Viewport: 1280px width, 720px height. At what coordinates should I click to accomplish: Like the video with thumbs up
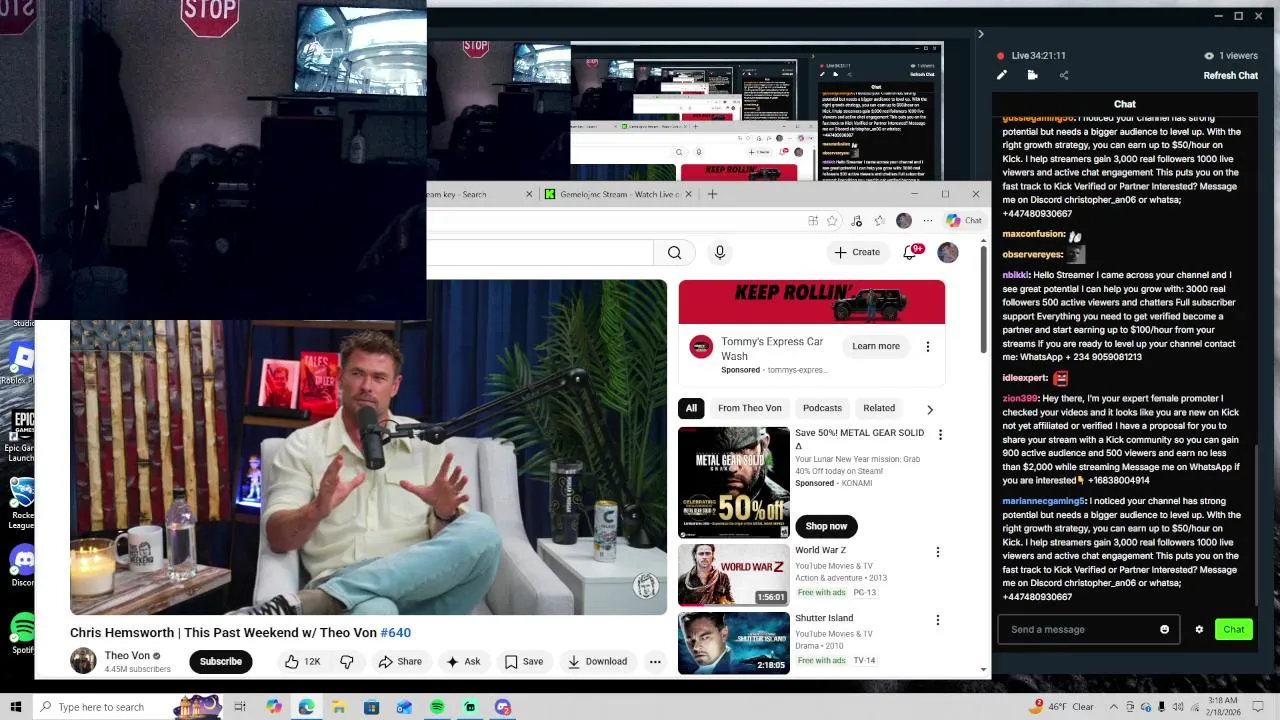coord(302,661)
